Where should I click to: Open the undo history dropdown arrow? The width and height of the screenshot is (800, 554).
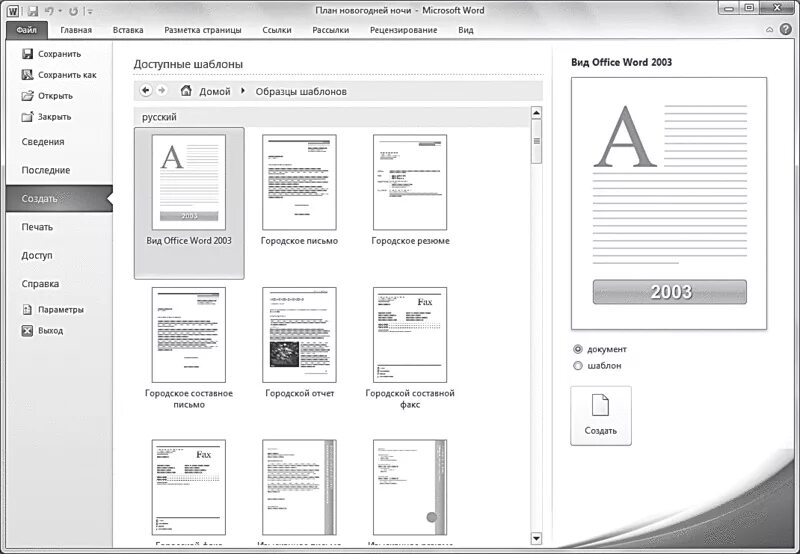tap(60, 11)
